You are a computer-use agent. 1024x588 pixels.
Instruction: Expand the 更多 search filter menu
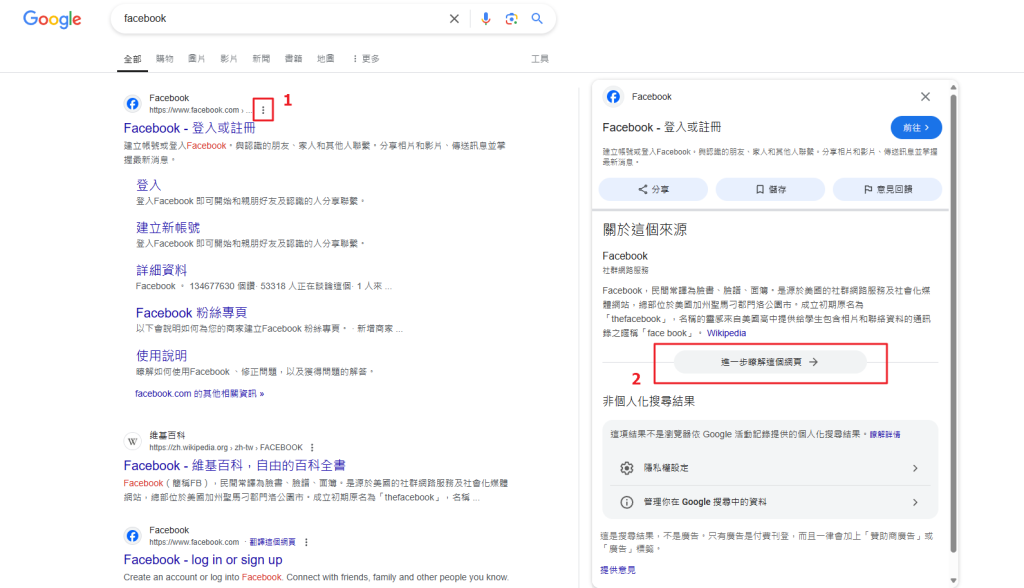tap(366, 59)
